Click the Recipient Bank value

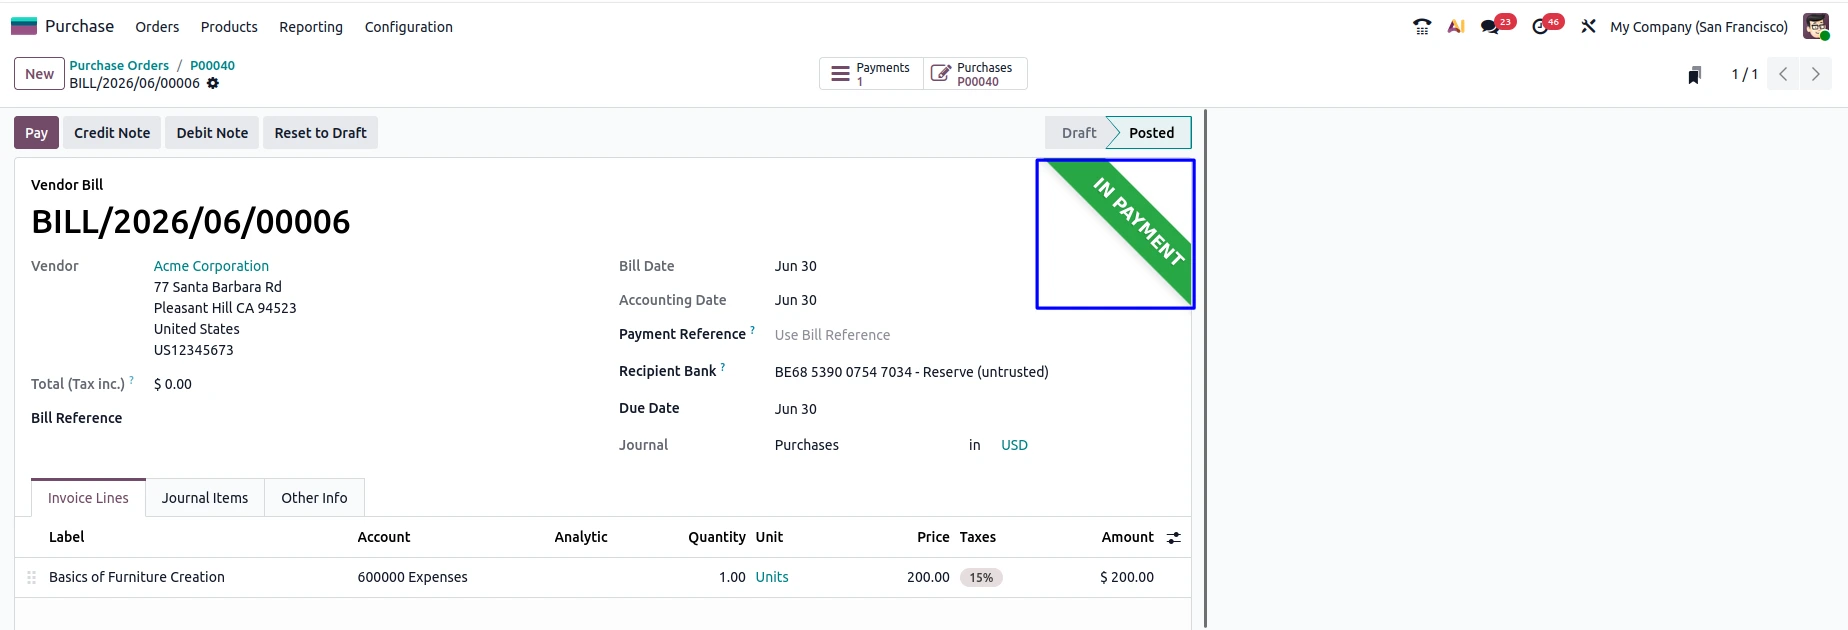click(x=911, y=372)
